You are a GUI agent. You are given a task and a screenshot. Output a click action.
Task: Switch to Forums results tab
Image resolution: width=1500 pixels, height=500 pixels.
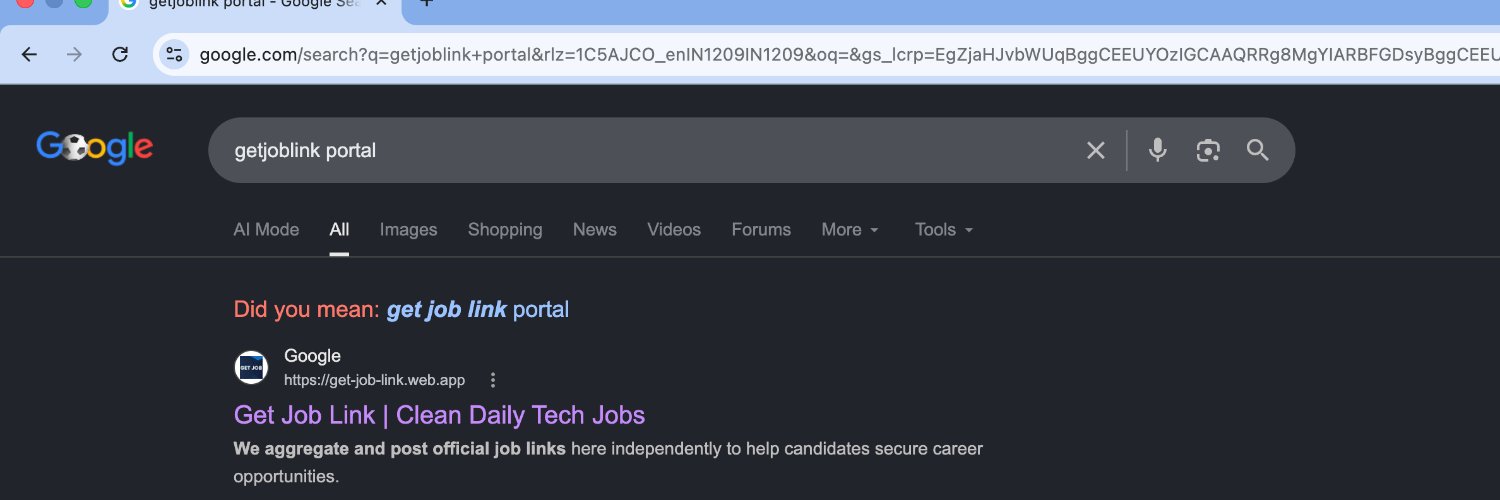(x=761, y=230)
